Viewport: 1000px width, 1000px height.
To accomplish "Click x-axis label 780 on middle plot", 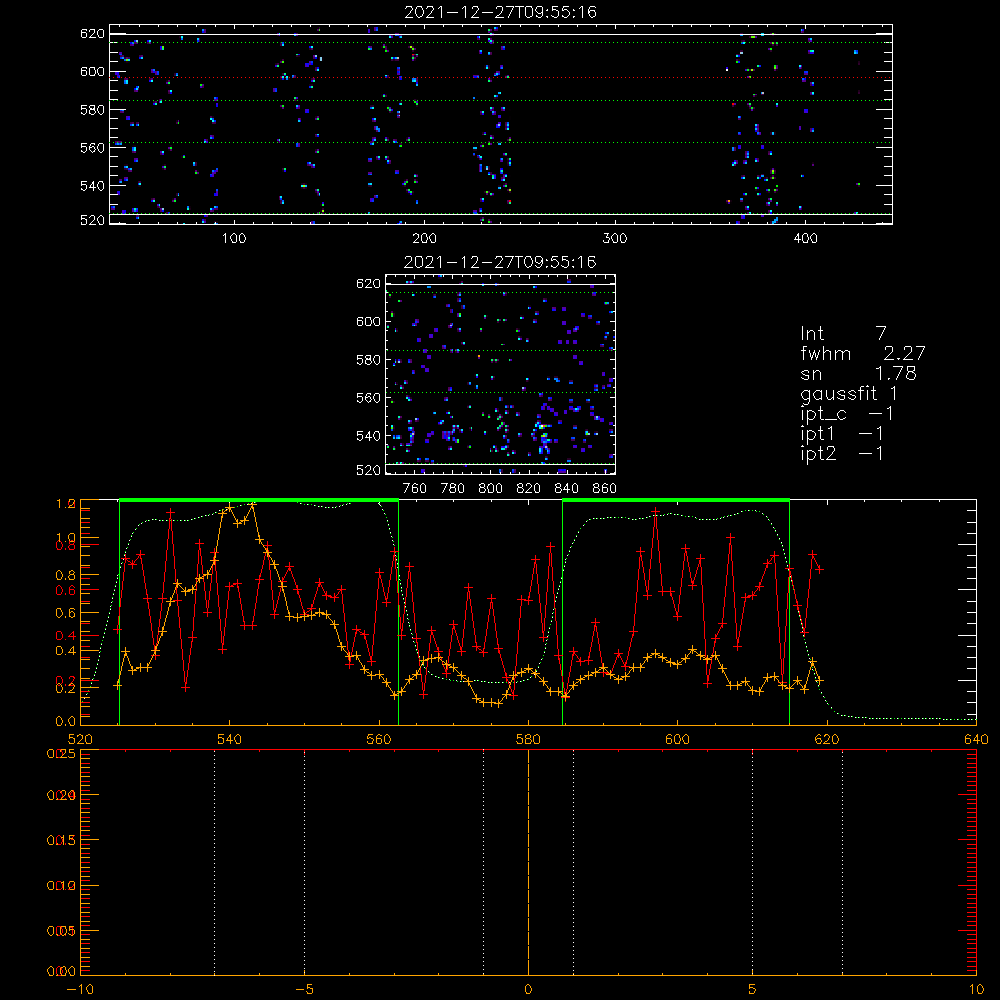I will (x=453, y=489).
